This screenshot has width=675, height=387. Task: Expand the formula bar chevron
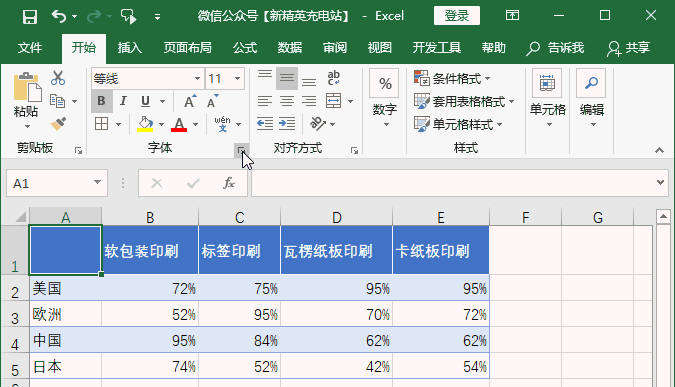(660, 182)
